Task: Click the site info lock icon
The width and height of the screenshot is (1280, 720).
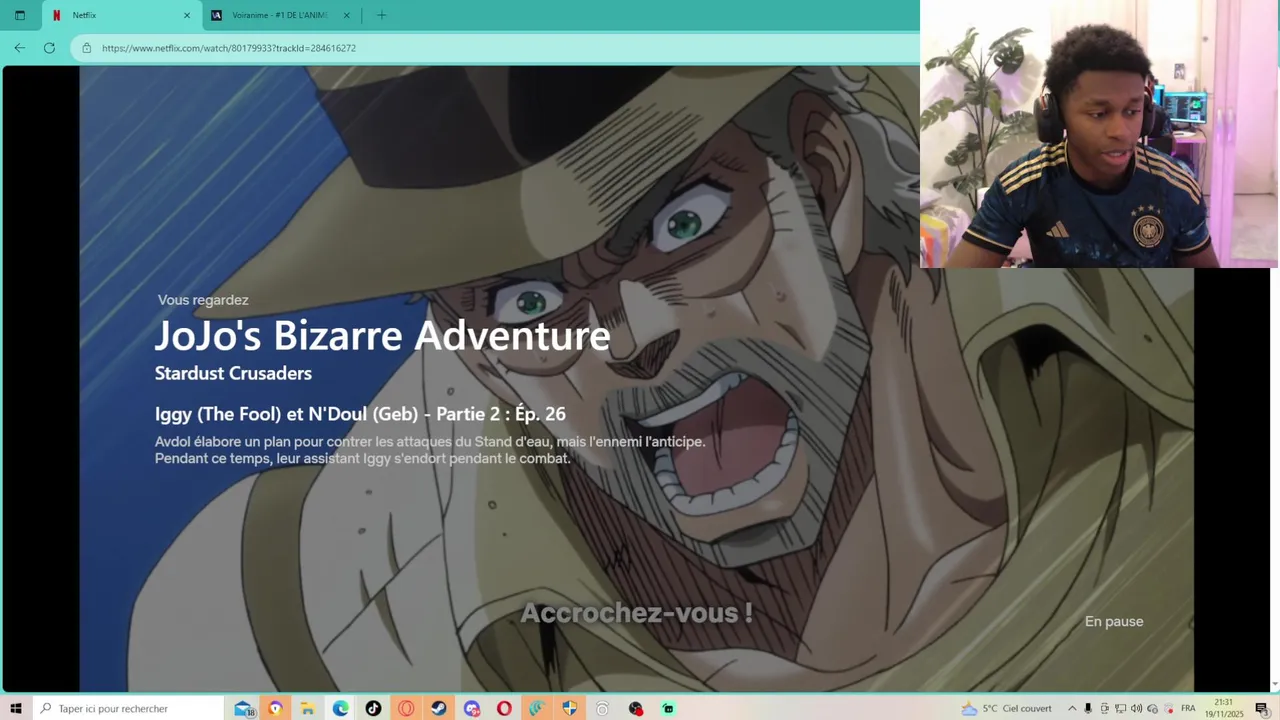Action: [x=86, y=48]
